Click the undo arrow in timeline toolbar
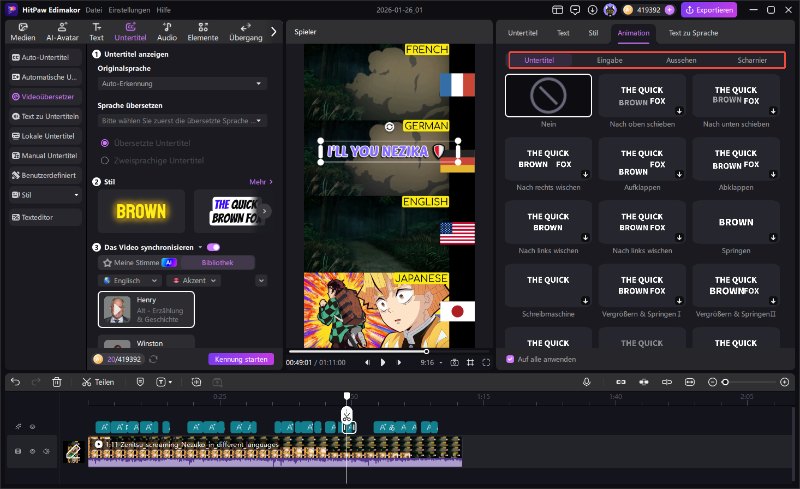 pos(14,382)
